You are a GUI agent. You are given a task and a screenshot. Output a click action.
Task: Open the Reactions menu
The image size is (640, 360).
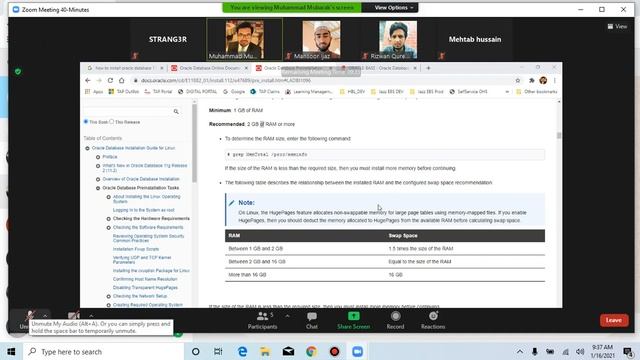433,320
